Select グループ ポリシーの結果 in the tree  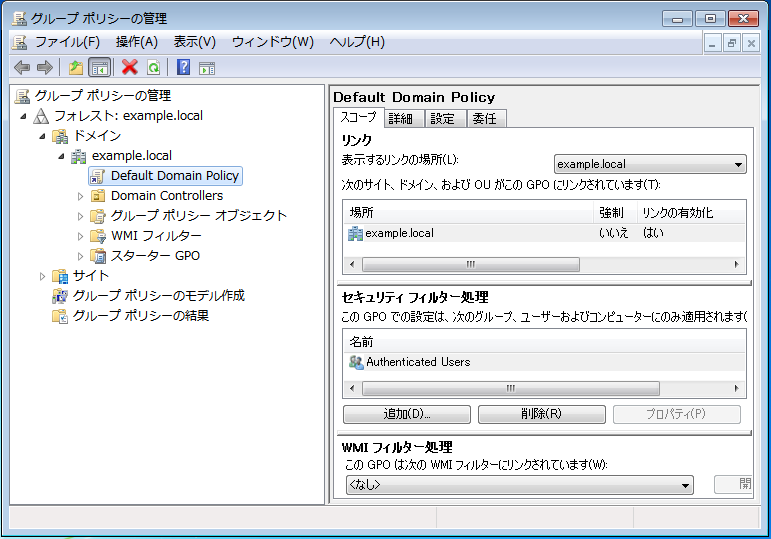(141, 316)
